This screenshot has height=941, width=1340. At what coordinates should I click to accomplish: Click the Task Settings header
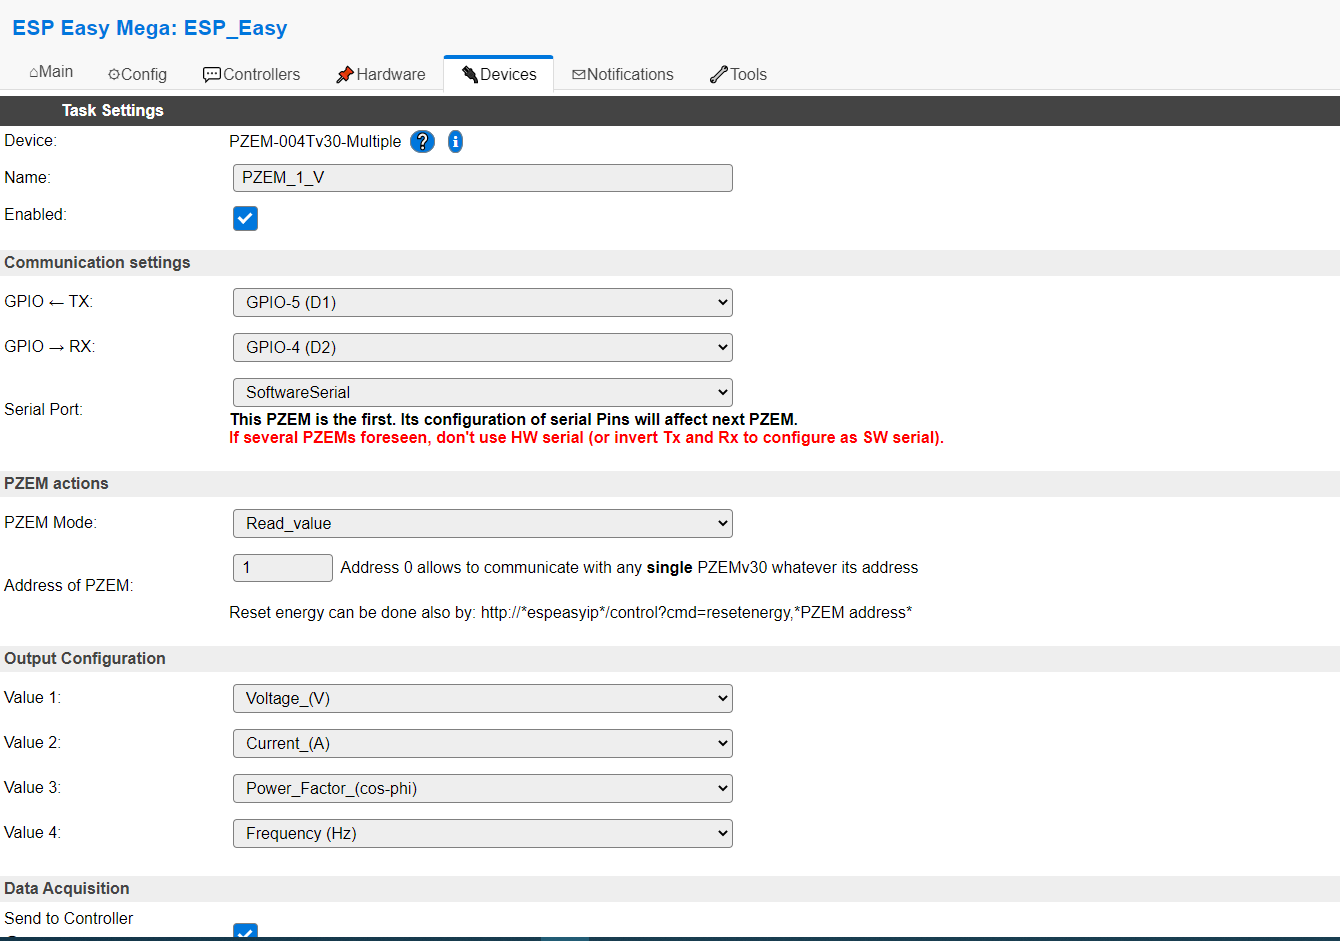click(x=112, y=110)
